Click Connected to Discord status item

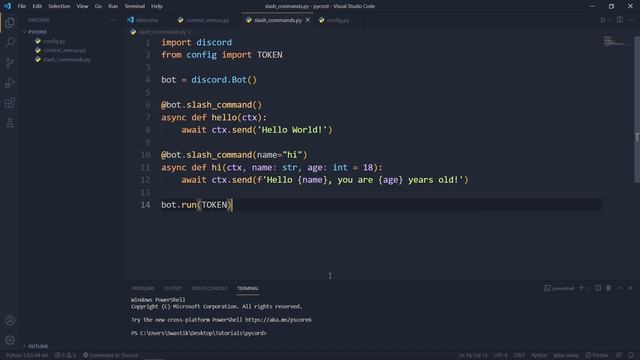(110, 355)
